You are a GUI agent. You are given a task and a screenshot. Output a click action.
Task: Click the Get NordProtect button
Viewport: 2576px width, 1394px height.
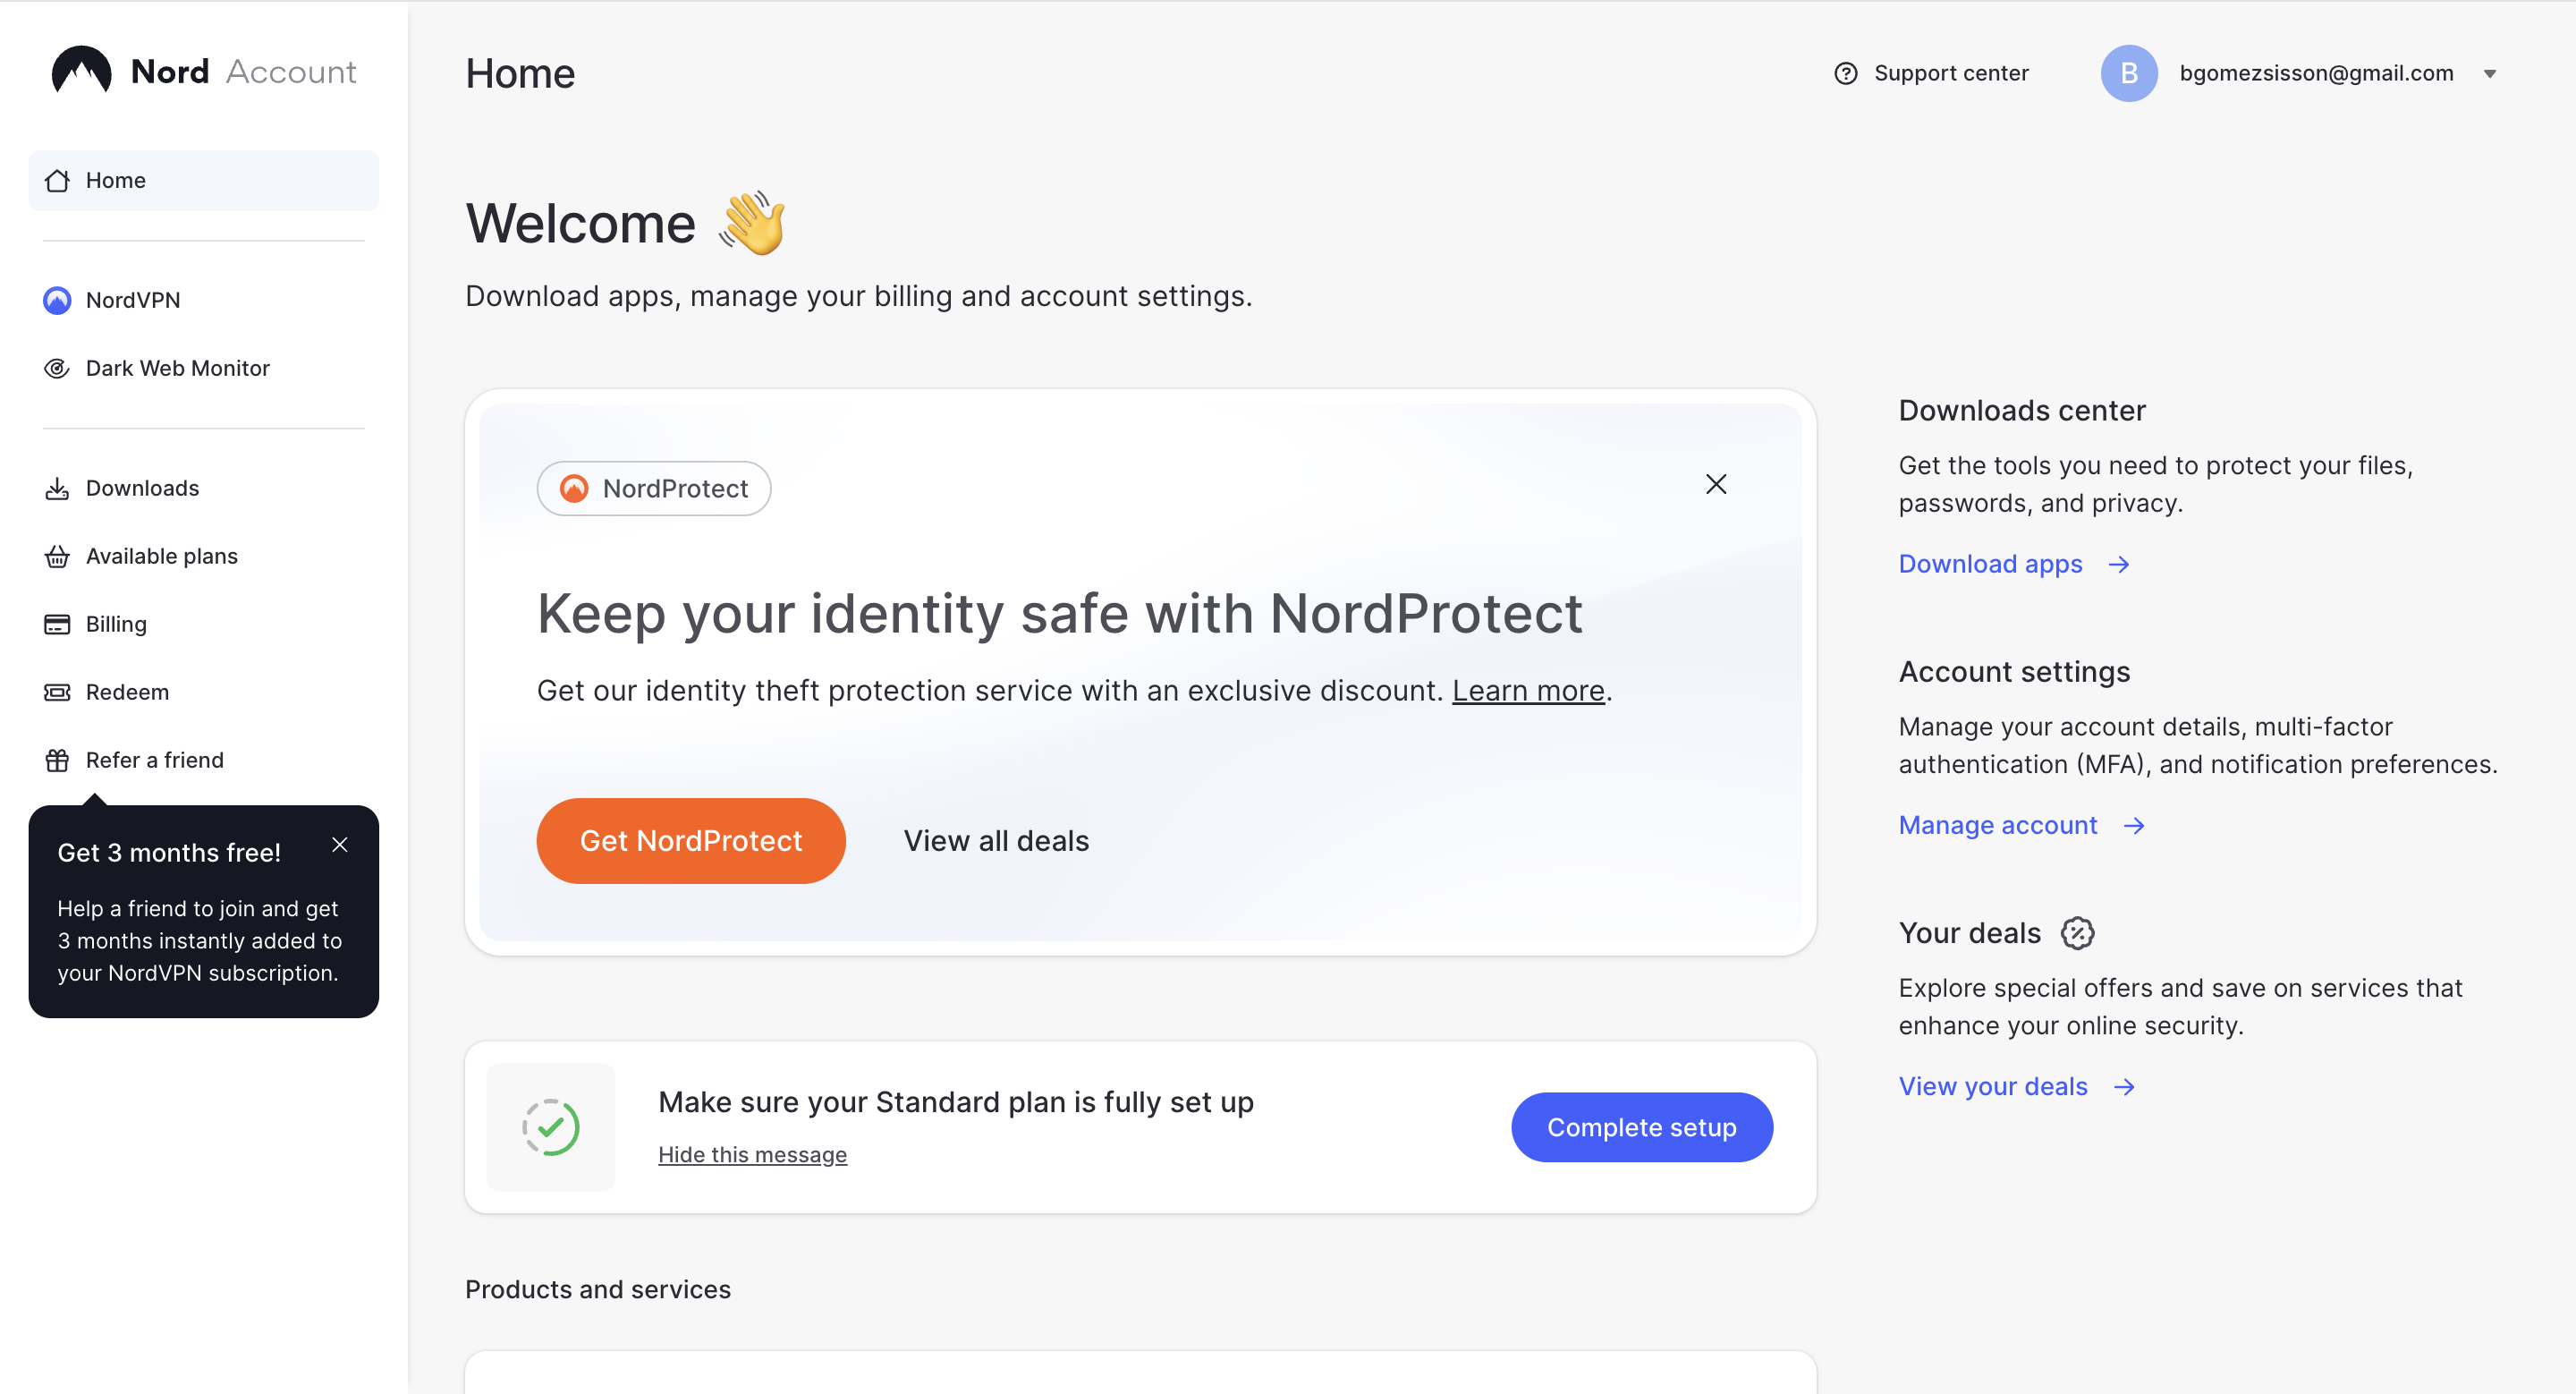(x=691, y=841)
